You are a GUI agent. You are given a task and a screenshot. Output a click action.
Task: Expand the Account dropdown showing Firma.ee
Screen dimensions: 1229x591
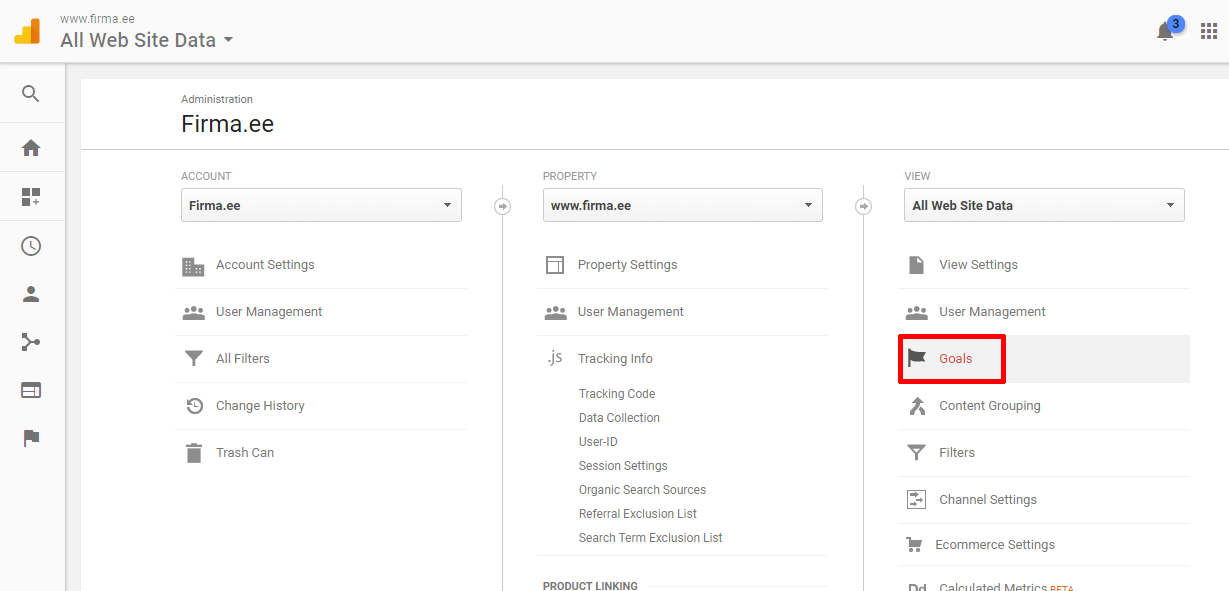(x=321, y=205)
